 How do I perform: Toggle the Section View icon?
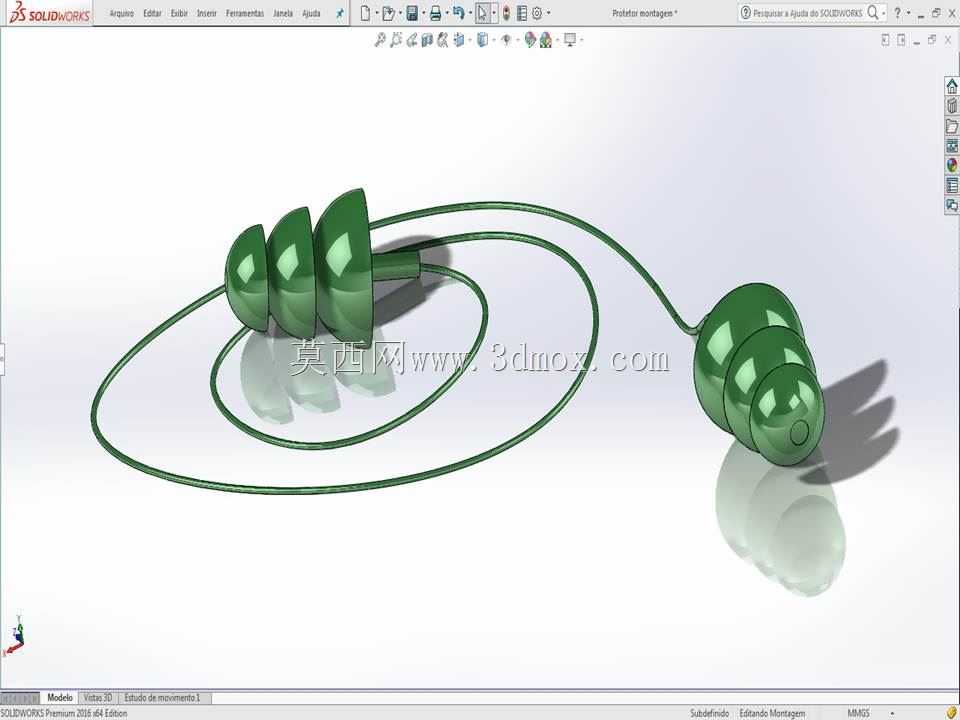(x=427, y=40)
